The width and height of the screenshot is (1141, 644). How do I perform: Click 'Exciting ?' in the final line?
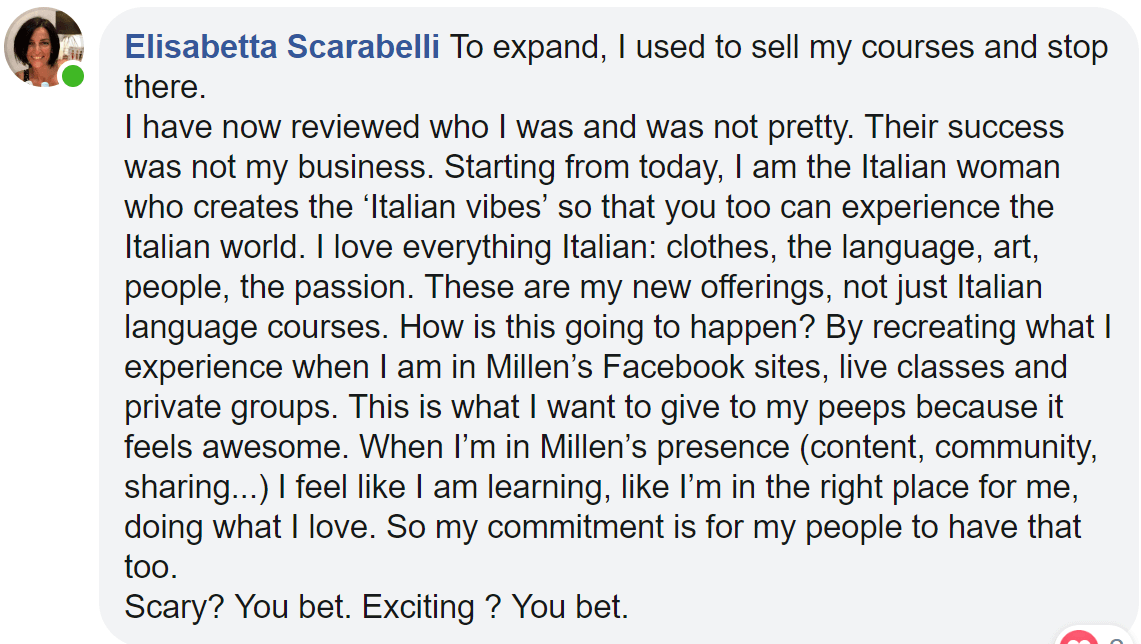432,608
